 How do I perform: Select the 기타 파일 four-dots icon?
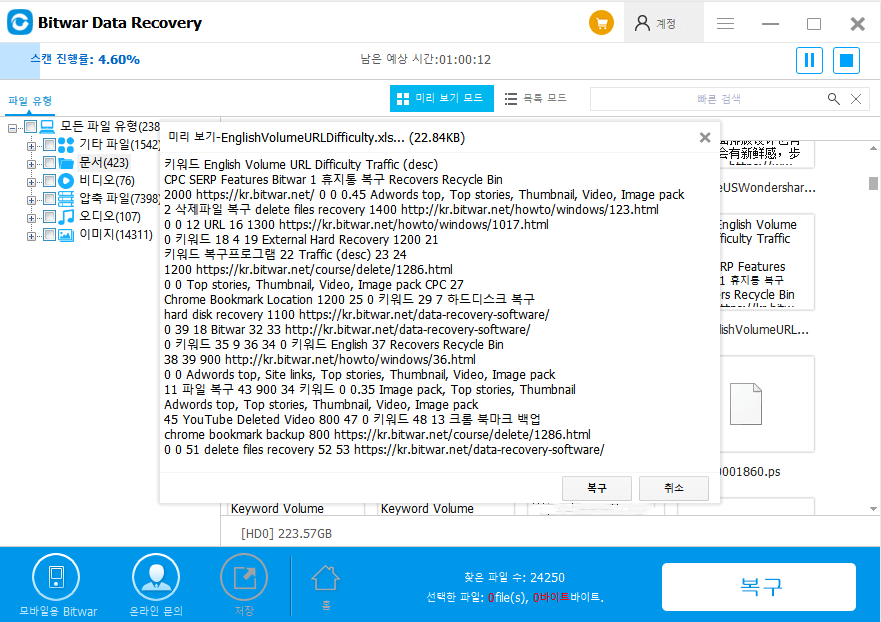(66, 145)
